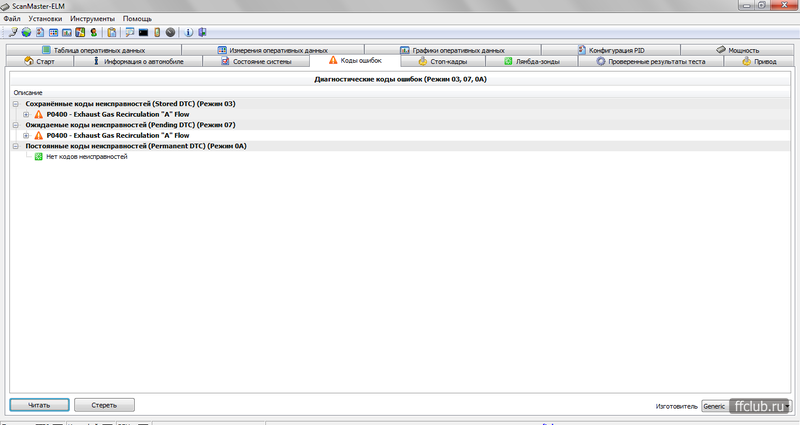Click warning icon of stored P0400 code
The width and height of the screenshot is (800, 425).
pos(39,114)
